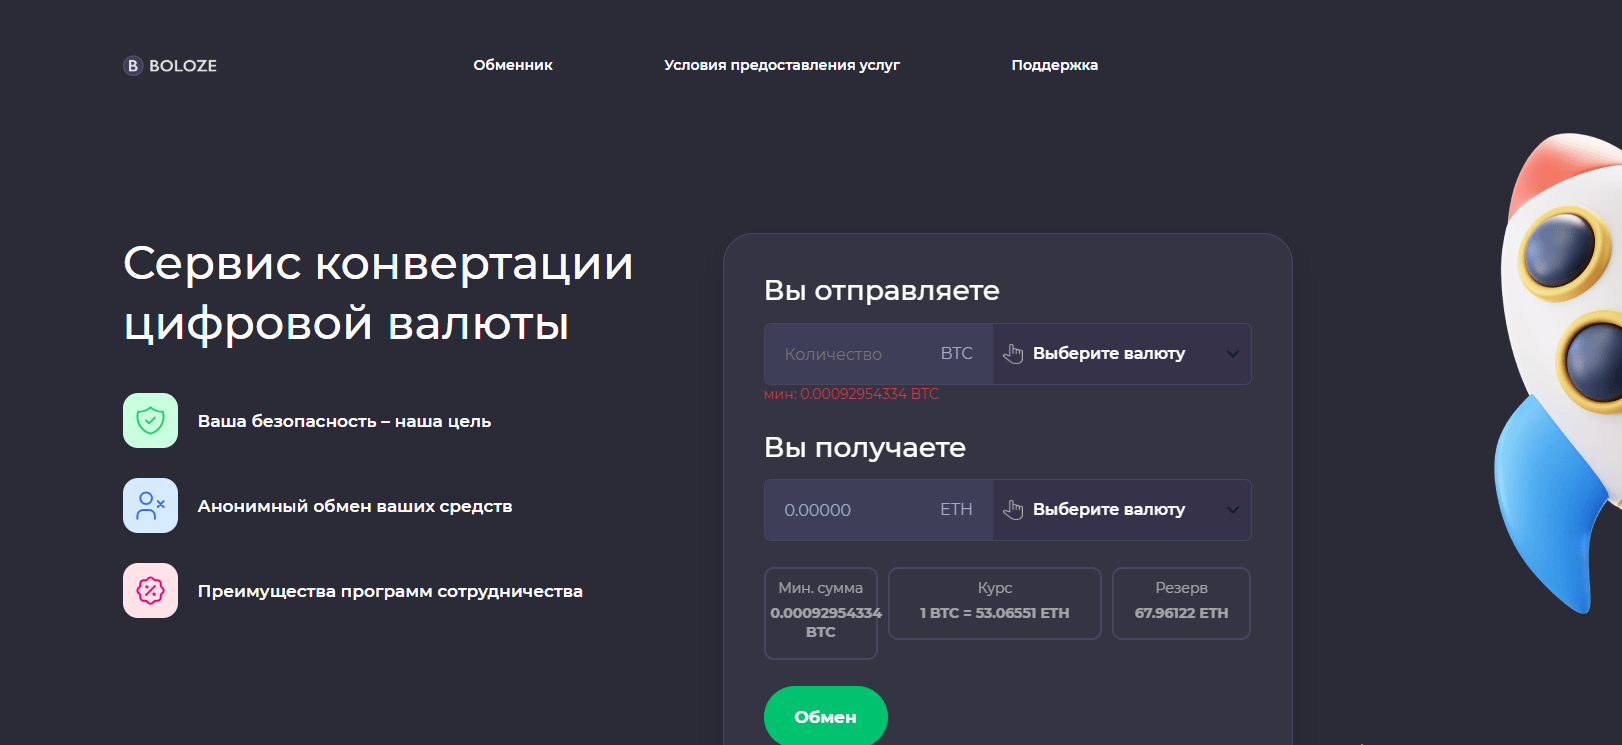
Task: Click the blue anonymous user icon
Action: coord(150,506)
